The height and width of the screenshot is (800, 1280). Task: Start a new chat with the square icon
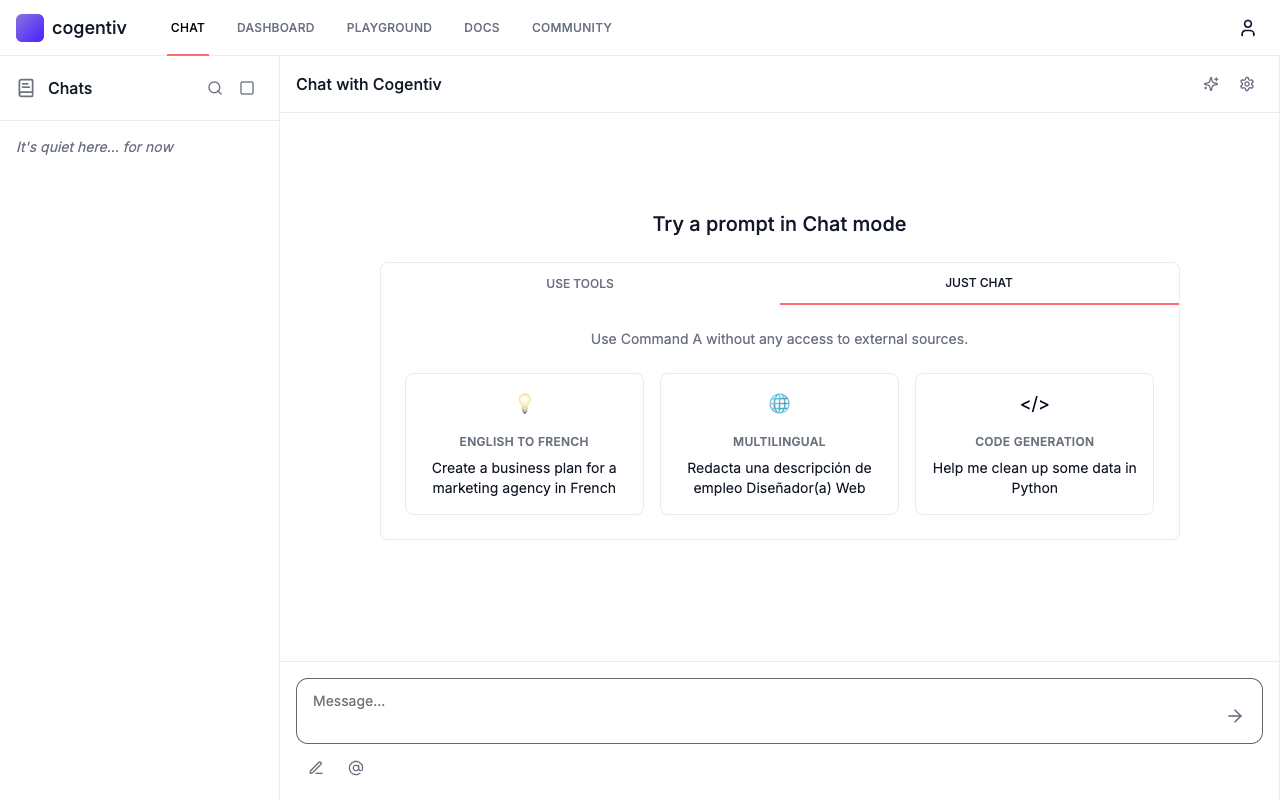(246, 88)
